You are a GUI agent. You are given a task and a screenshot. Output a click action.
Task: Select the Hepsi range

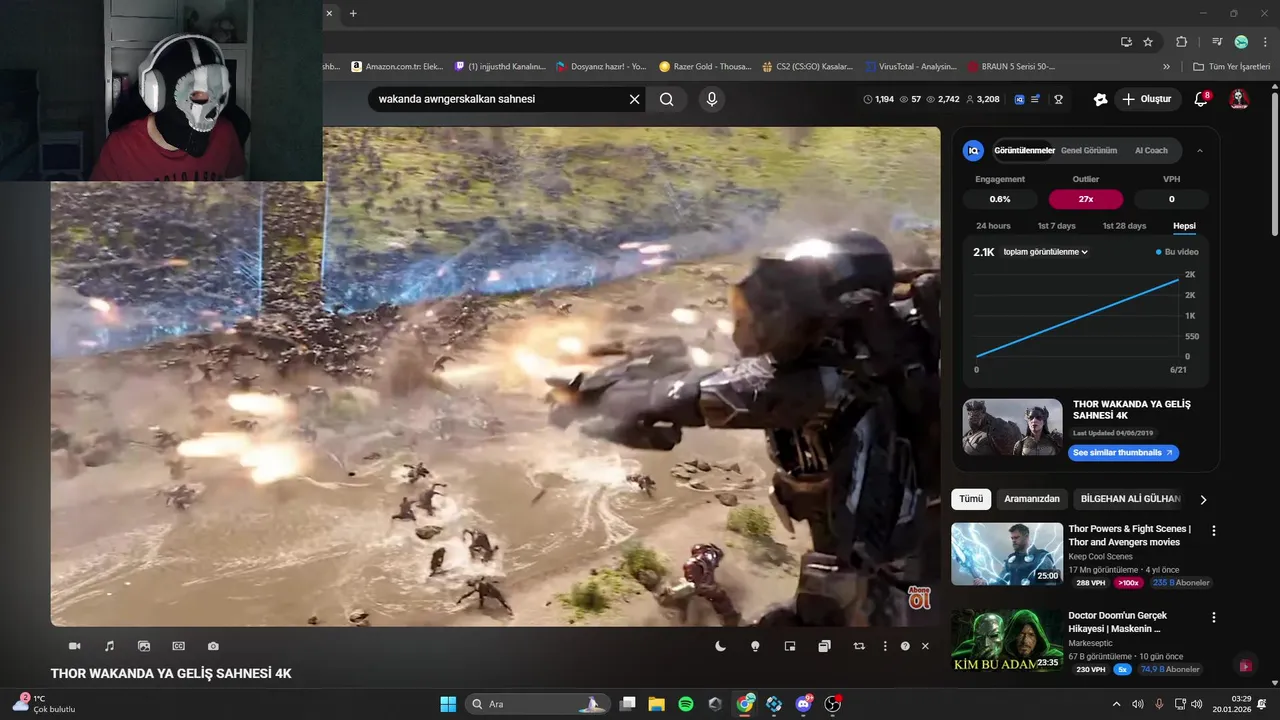1184,226
